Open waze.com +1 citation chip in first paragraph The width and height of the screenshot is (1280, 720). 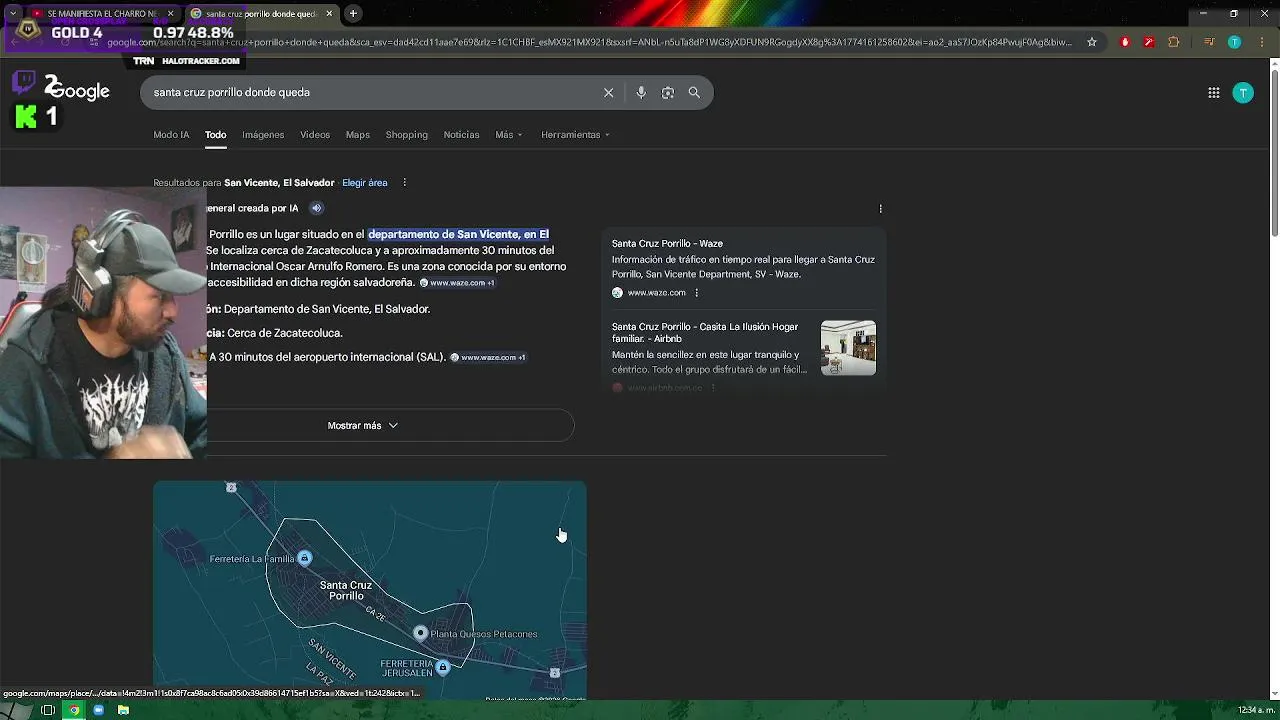457,283
